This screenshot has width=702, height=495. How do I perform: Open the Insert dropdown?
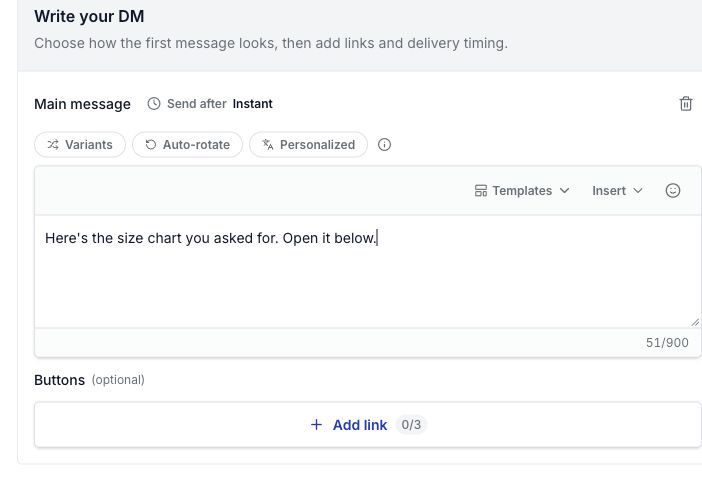point(617,191)
